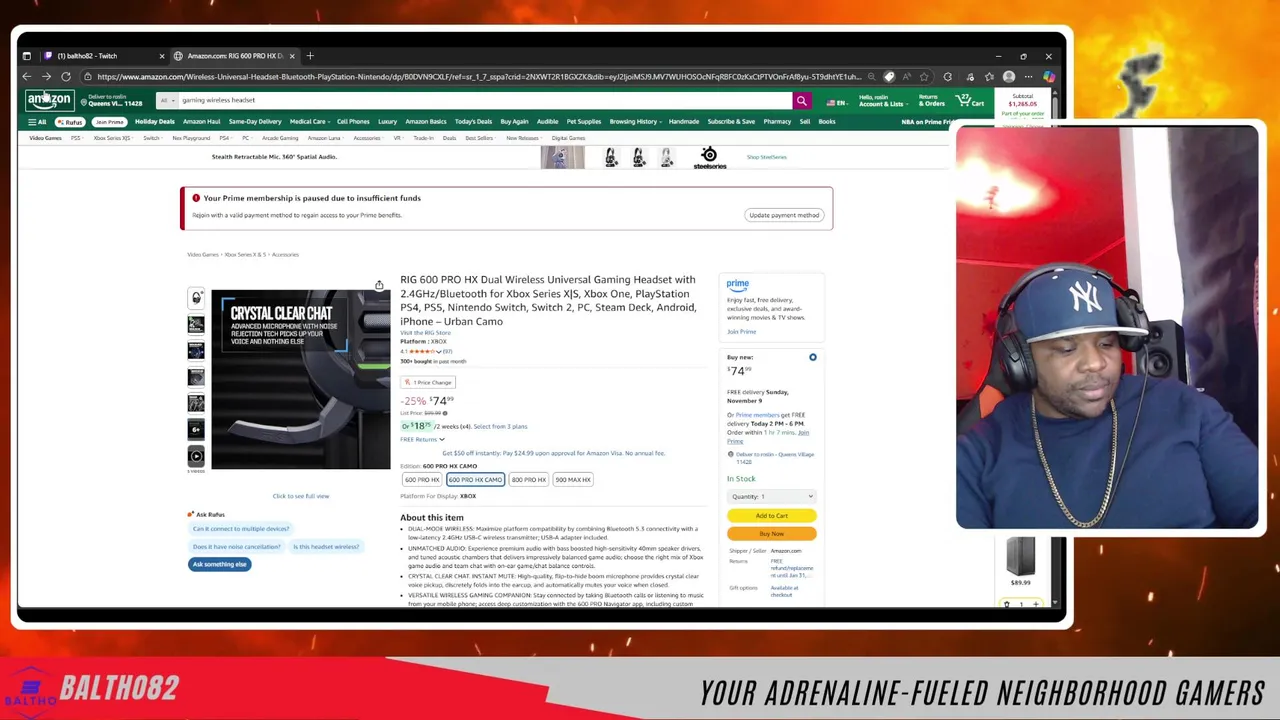The height and width of the screenshot is (720, 1280).
Task: Select the first headset thumbnail image
Action: (196, 298)
